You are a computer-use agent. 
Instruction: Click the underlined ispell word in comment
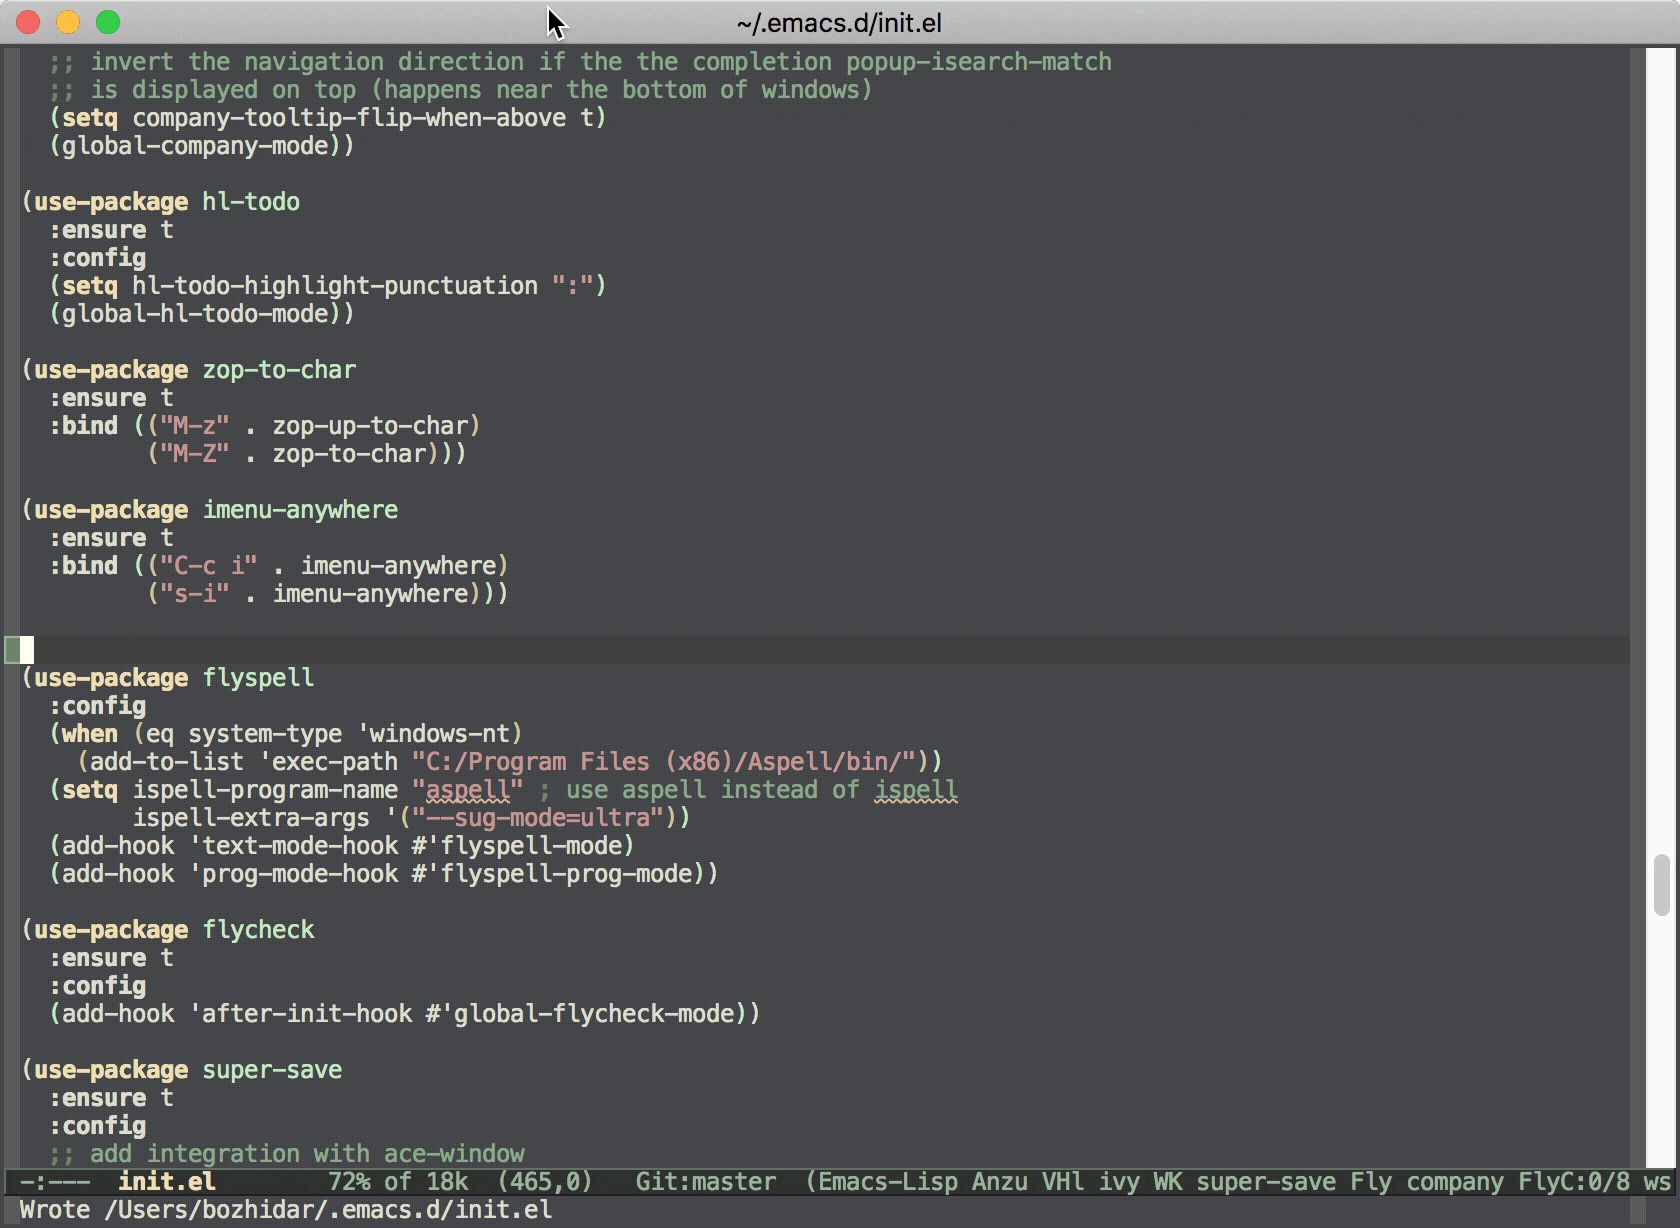click(915, 790)
